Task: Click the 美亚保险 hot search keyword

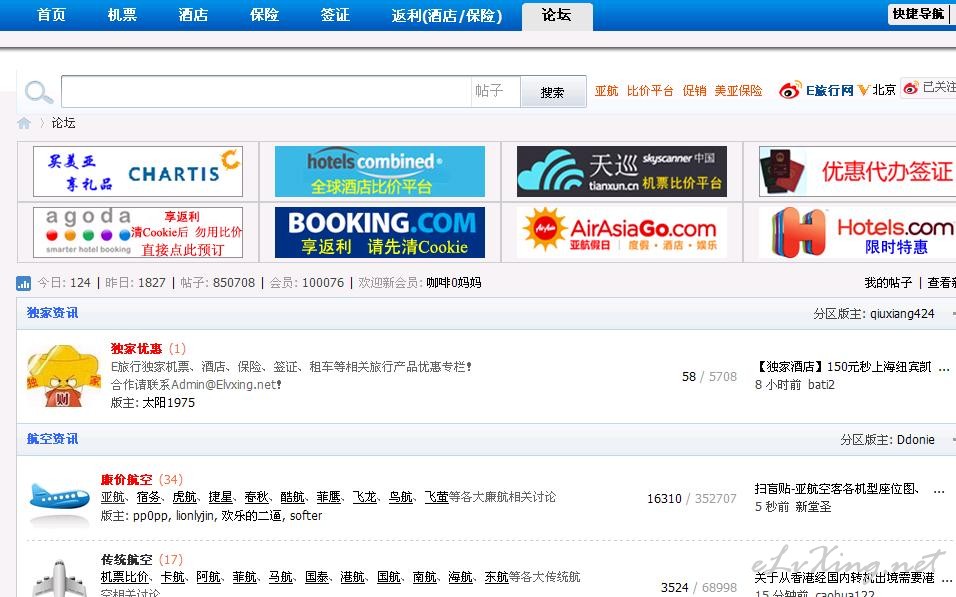Action: coord(738,91)
